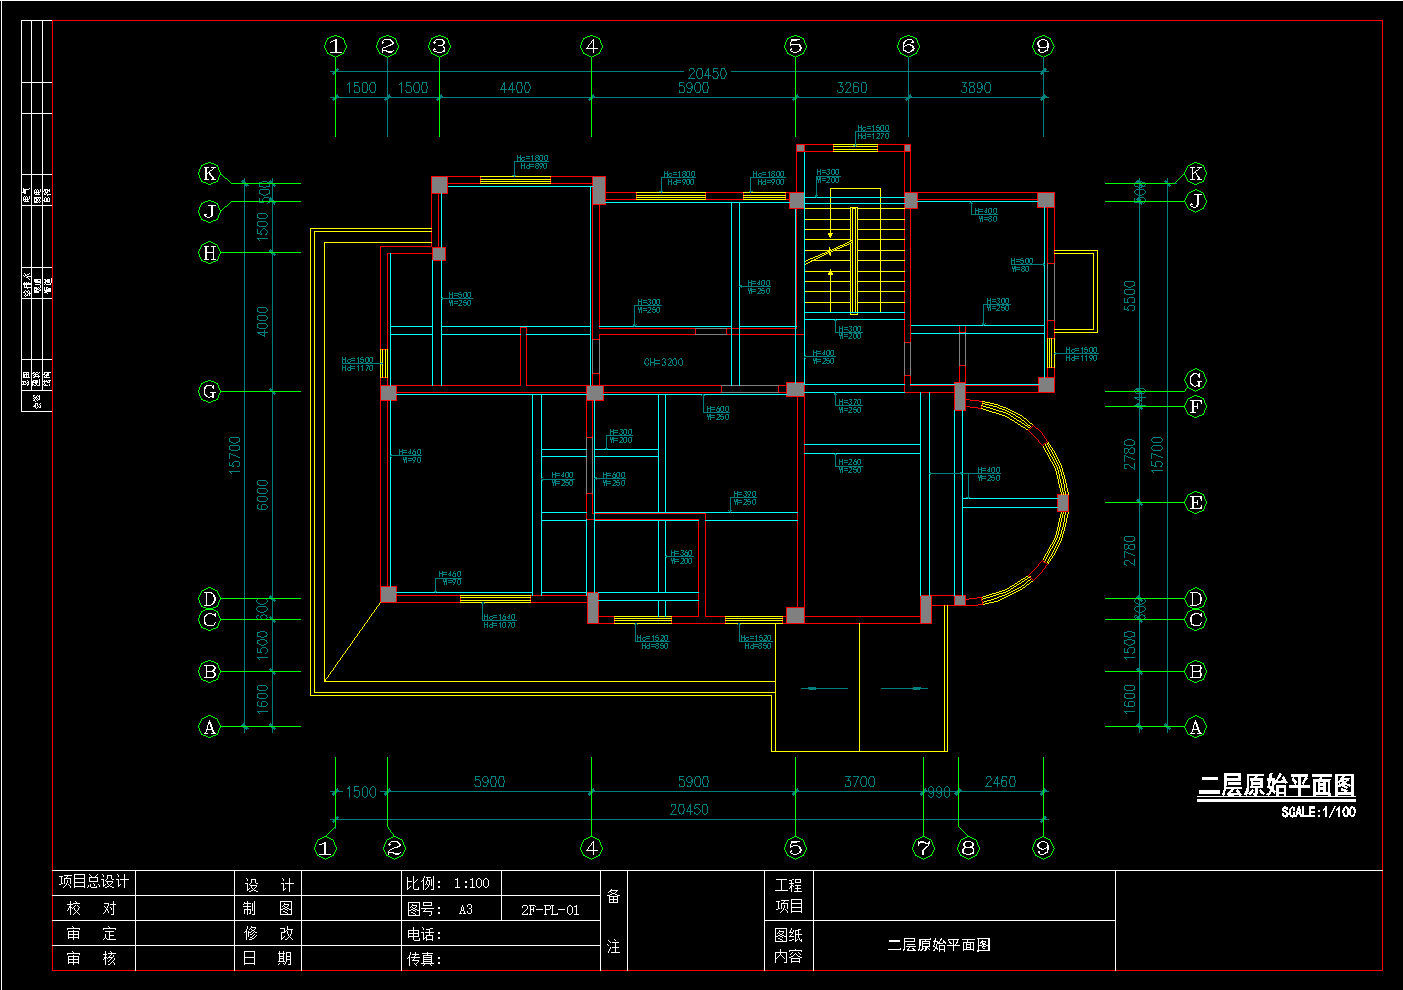Viewport: 1403px width, 990px height.
Task: Click the 3890 dimension text
Action: tap(975, 88)
